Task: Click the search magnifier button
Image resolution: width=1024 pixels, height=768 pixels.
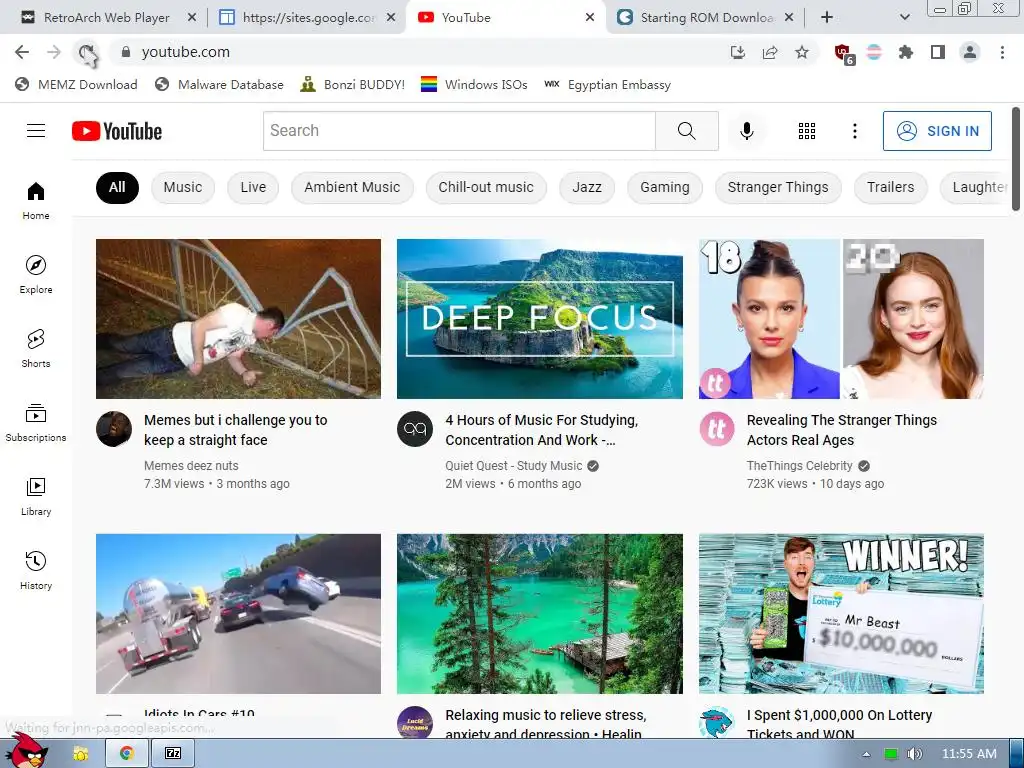Action: (x=686, y=131)
